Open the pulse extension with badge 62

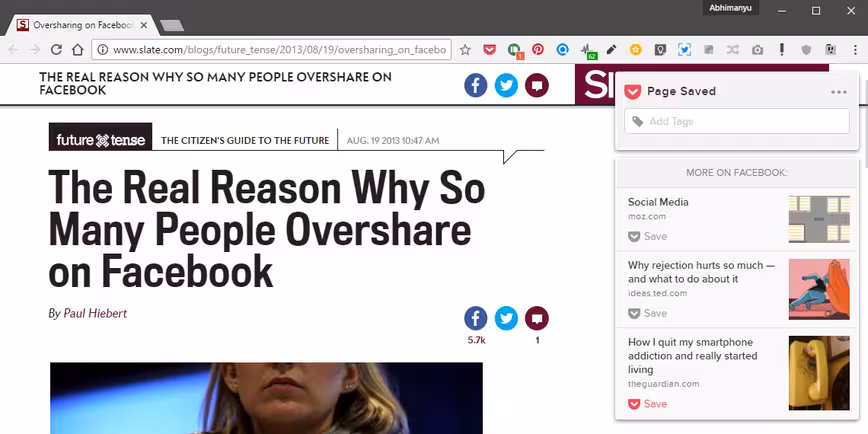[x=587, y=50]
